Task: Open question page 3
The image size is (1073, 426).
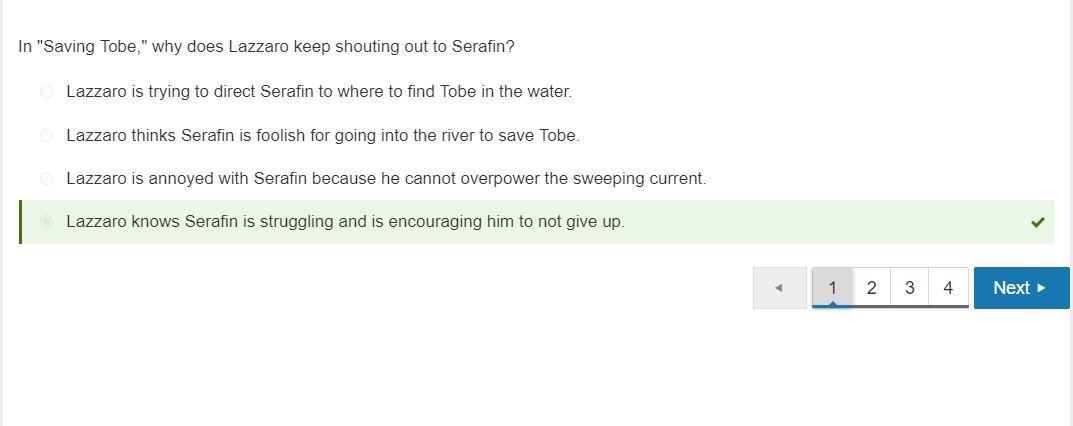Action: [x=909, y=288]
